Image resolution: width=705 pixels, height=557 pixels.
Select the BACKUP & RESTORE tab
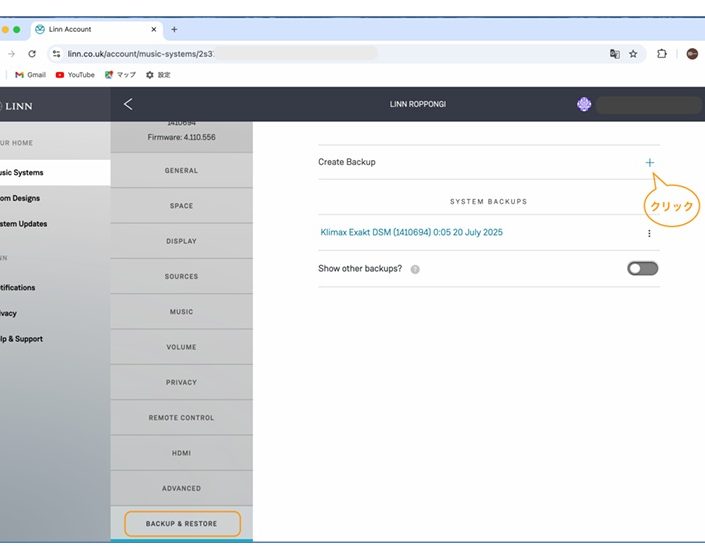(182, 524)
